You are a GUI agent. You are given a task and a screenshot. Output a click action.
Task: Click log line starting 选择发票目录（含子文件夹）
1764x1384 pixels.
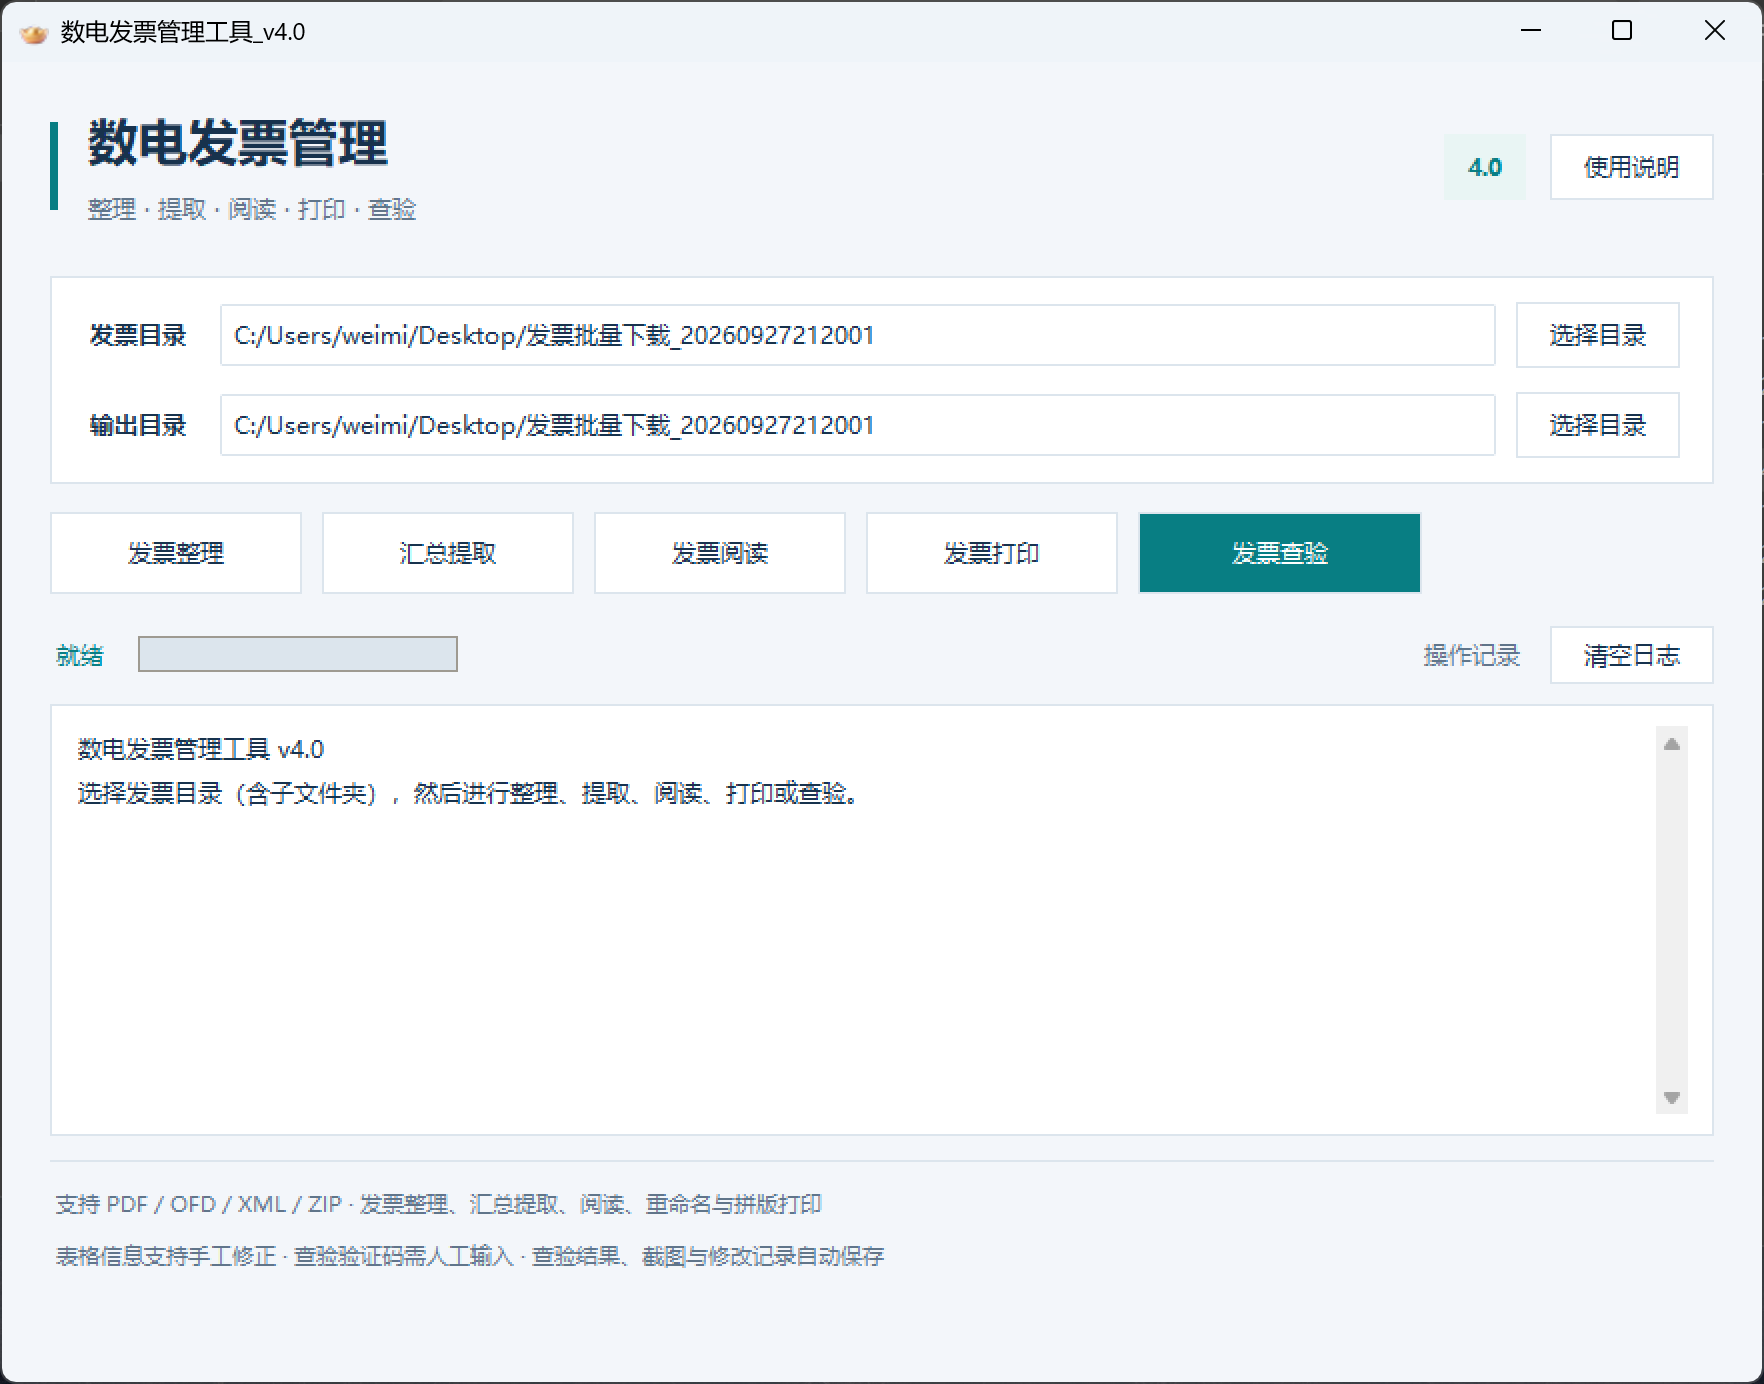pyautogui.click(x=469, y=793)
